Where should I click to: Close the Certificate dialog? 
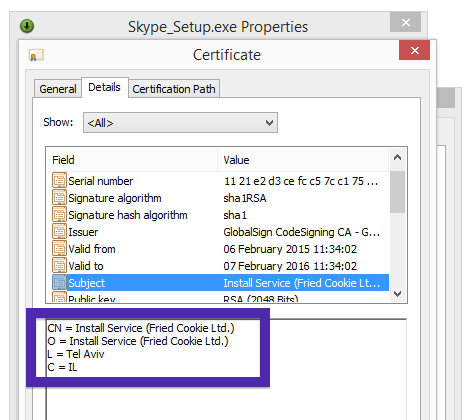point(414,50)
